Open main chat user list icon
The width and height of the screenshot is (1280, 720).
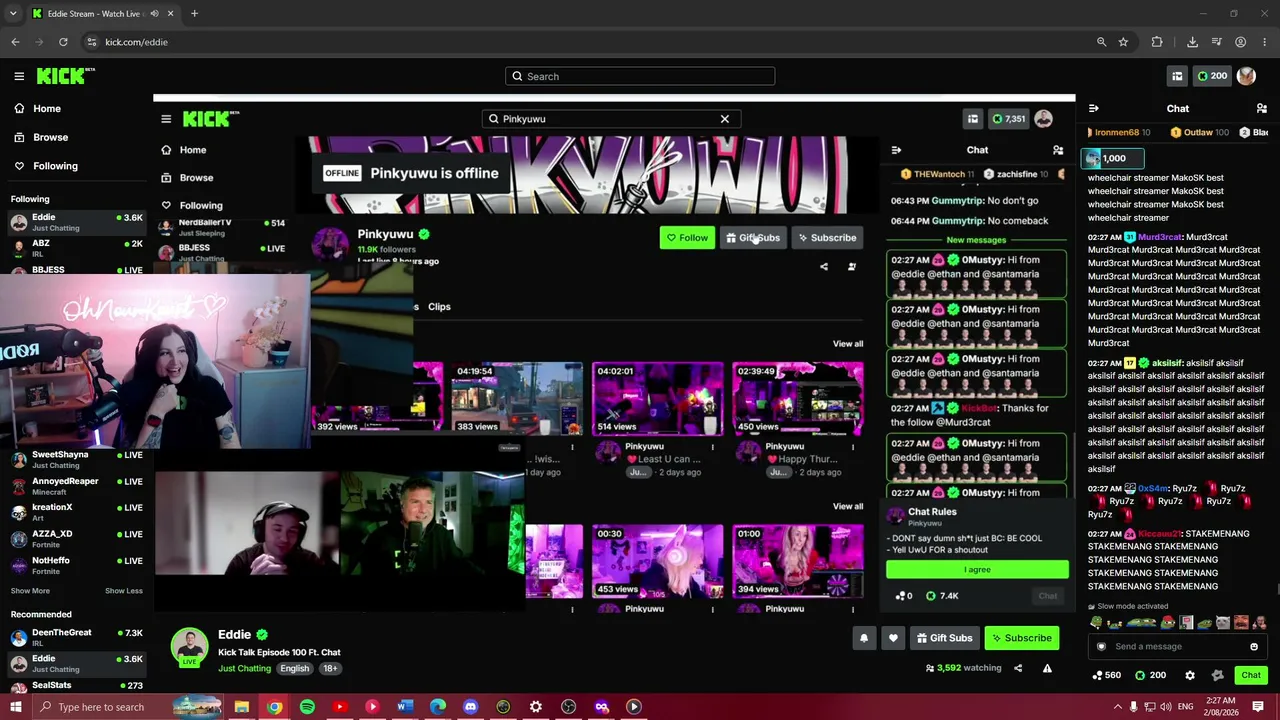[x=1261, y=108]
